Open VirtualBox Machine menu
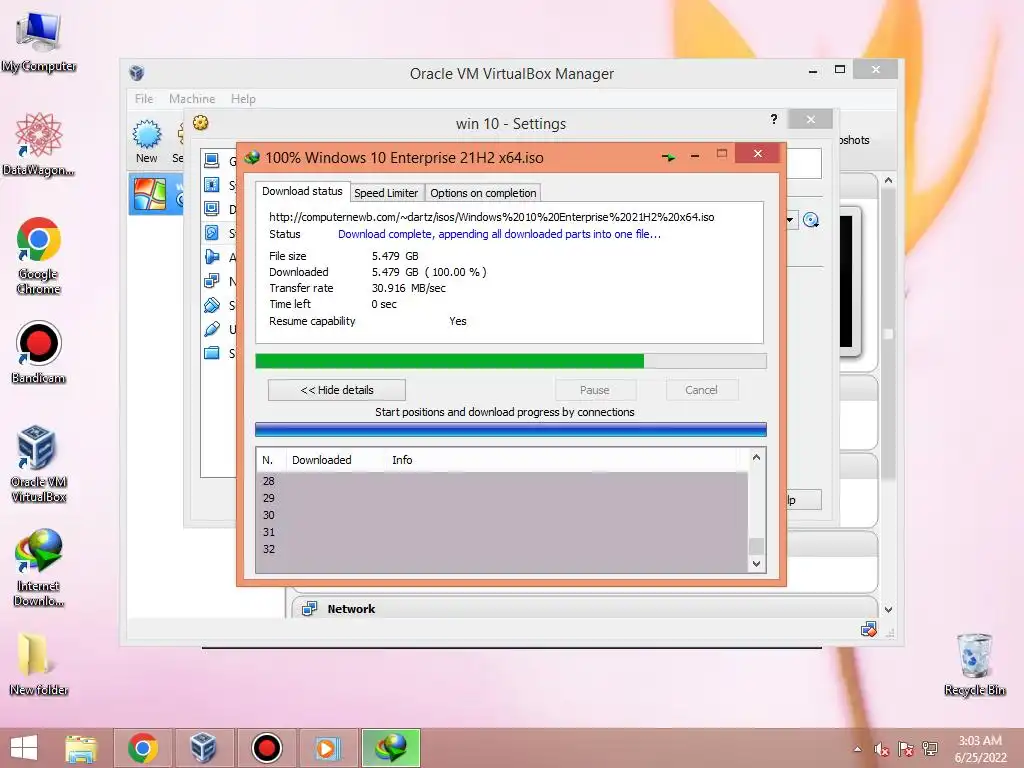1024x768 pixels. (x=192, y=99)
